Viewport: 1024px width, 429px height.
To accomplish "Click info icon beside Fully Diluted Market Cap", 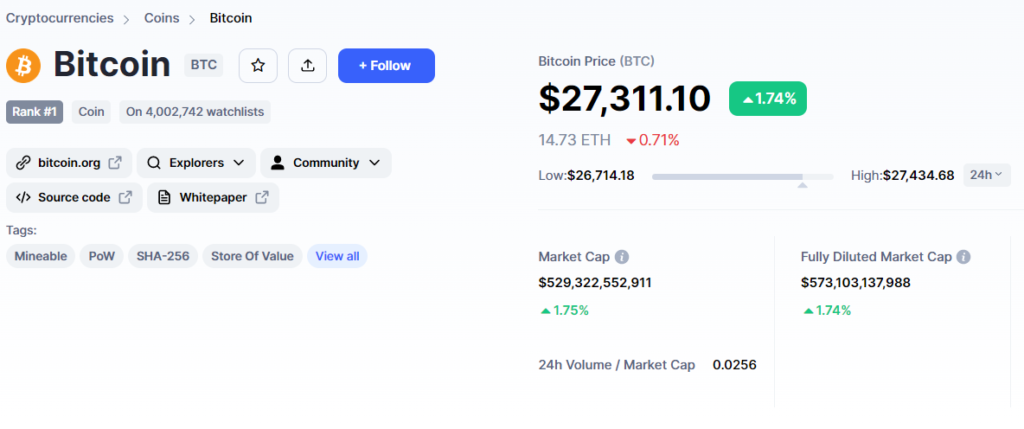I will (x=963, y=257).
